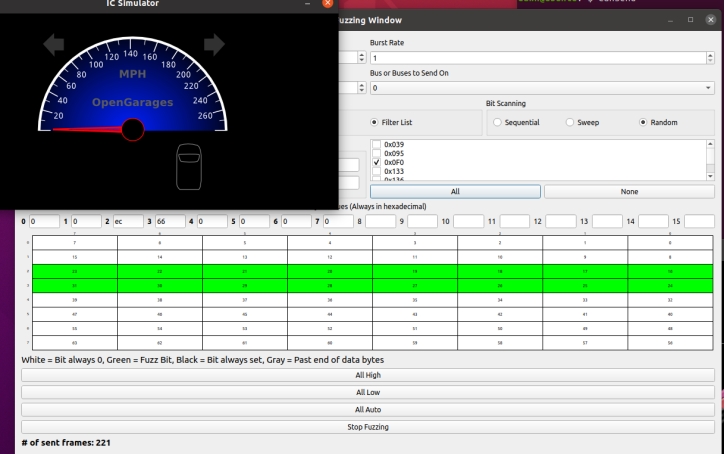Image resolution: width=725 pixels, height=454 pixels.
Task: Click the byte 4 value field
Action: (212, 221)
